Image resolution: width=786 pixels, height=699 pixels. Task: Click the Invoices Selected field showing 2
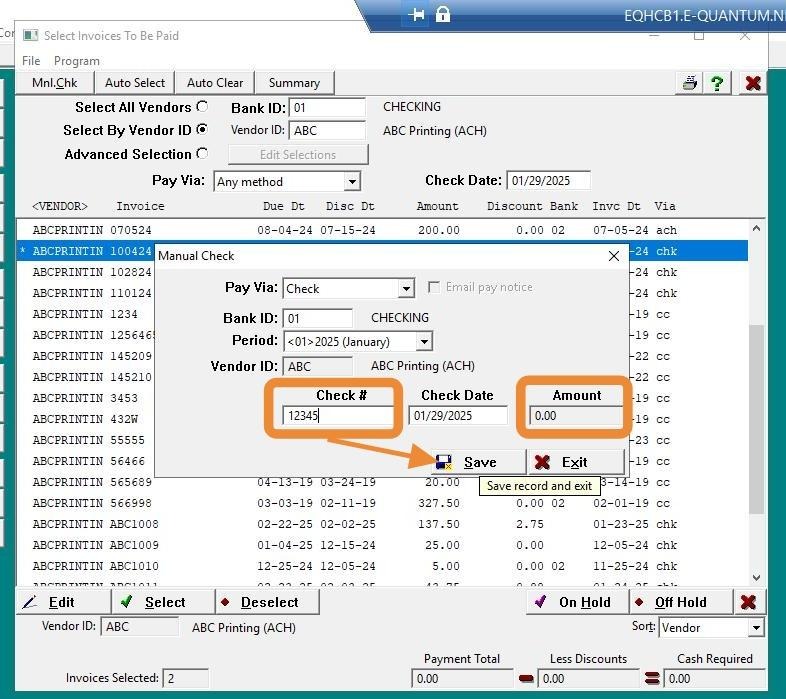(x=185, y=678)
